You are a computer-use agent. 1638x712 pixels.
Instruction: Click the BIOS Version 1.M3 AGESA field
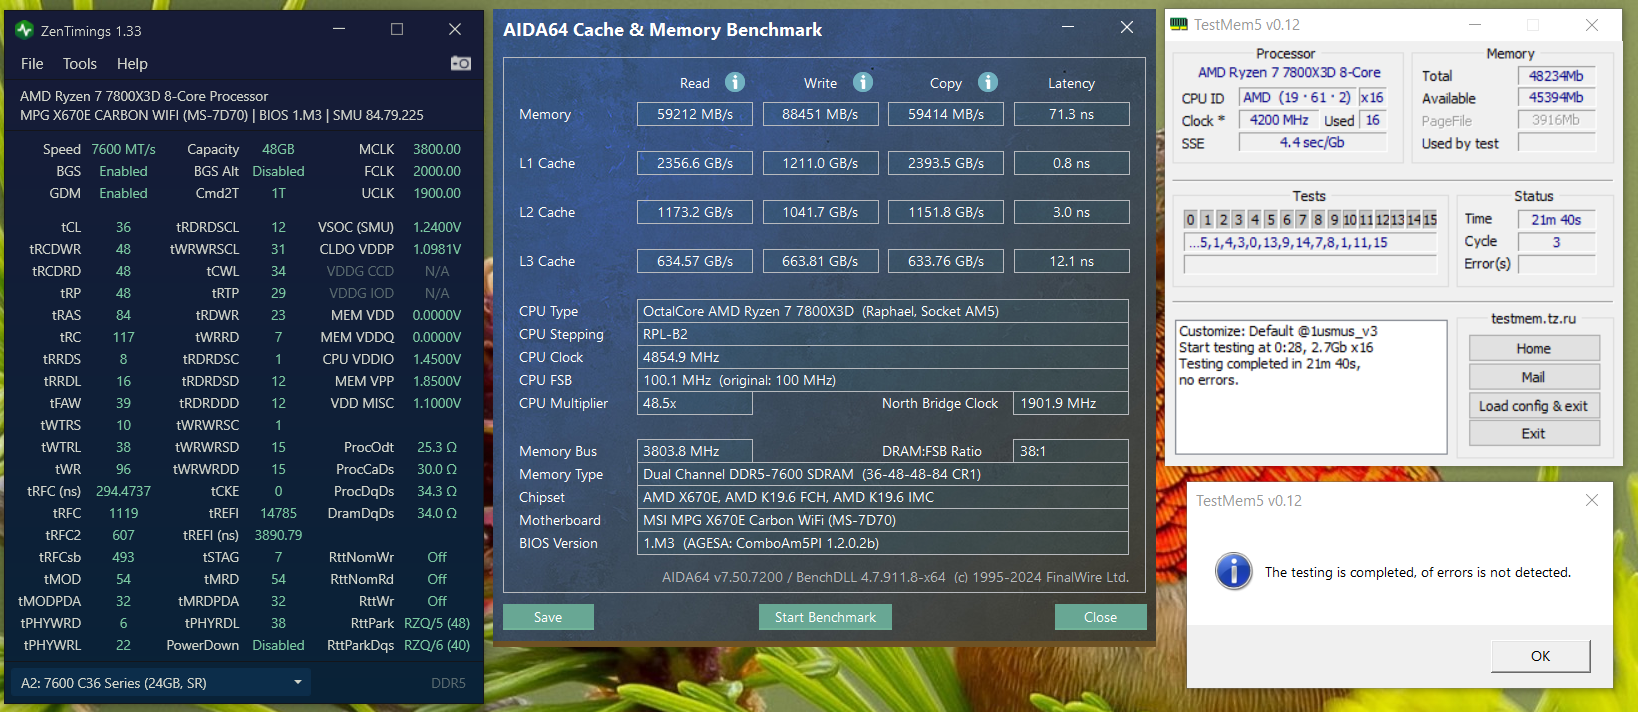click(x=883, y=543)
